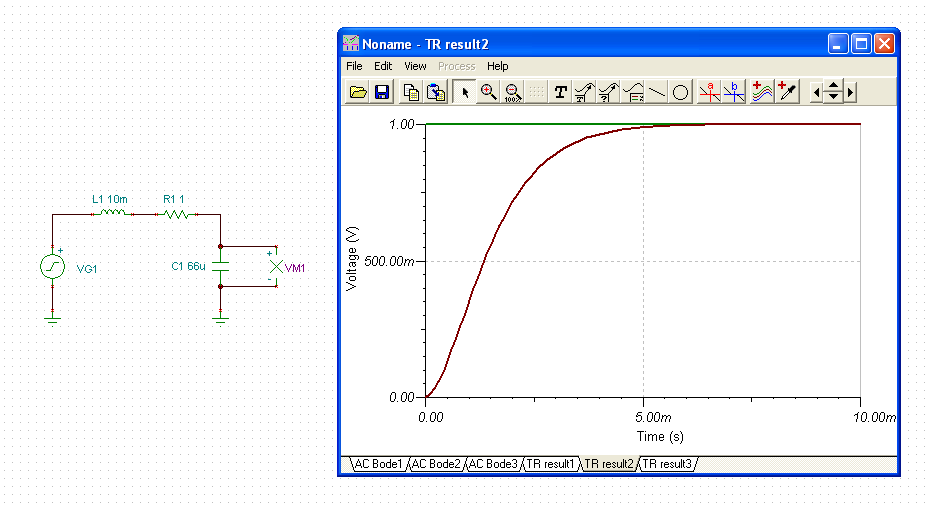This screenshot has width=932, height=509.
Task: Click the Open file folder icon
Action: [x=358, y=92]
